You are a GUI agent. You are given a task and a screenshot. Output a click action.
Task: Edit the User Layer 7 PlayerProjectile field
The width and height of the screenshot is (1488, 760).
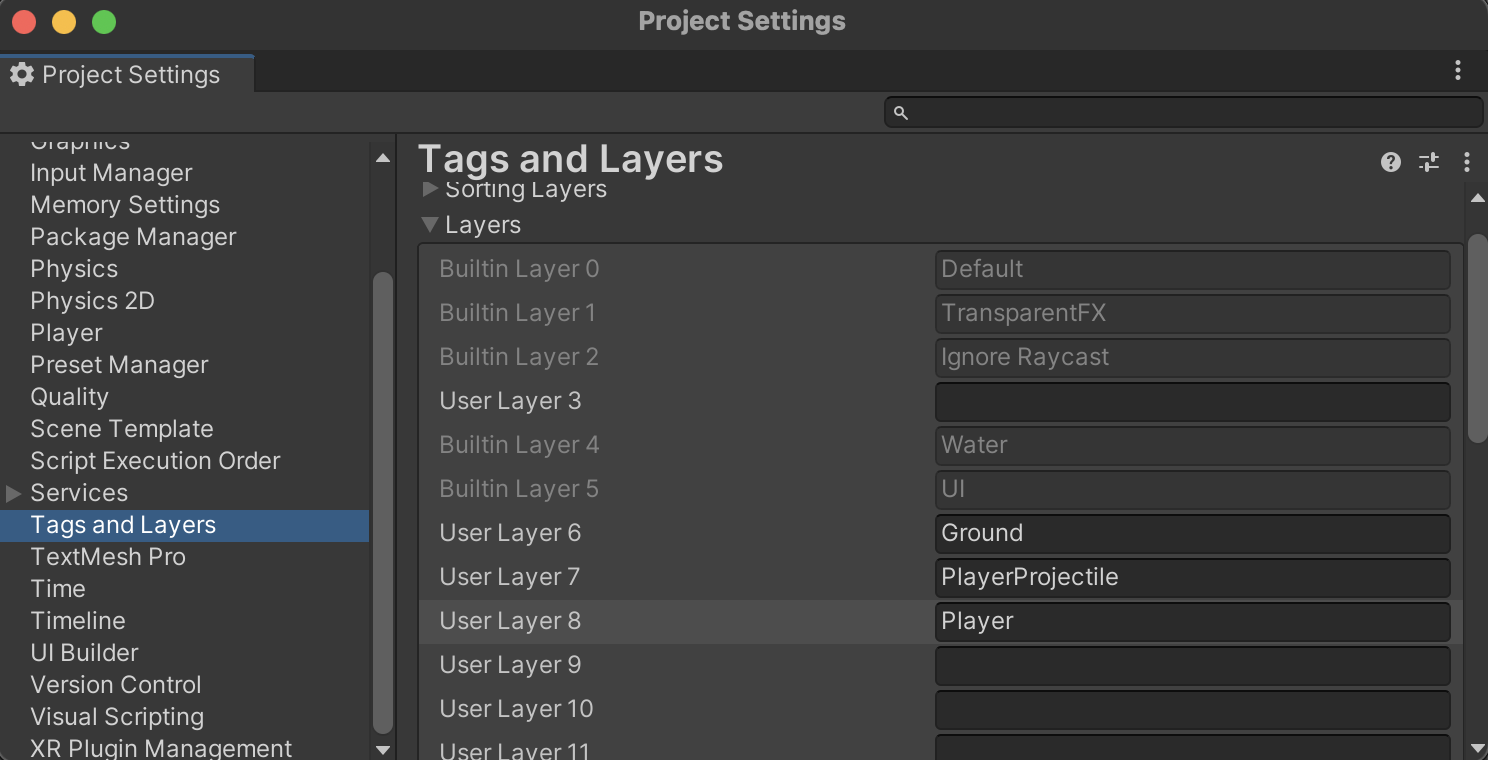pos(1192,578)
